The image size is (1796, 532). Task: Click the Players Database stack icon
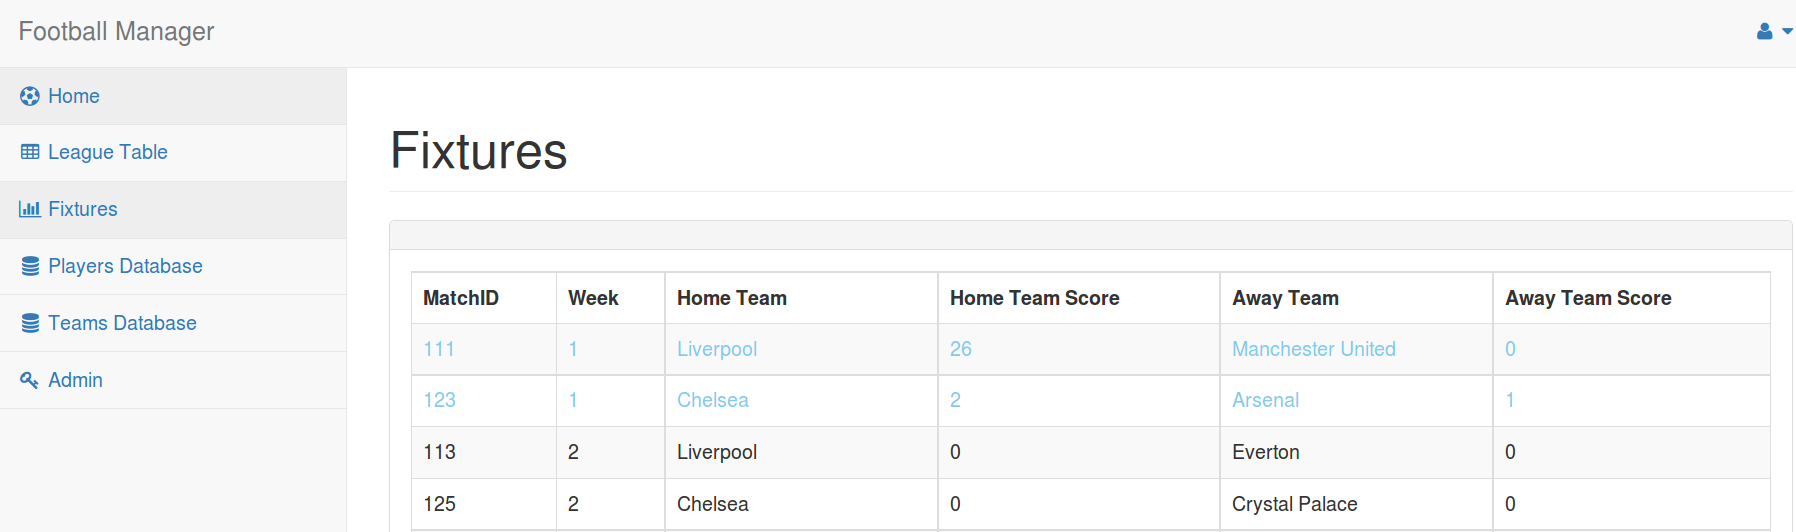pos(30,266)
